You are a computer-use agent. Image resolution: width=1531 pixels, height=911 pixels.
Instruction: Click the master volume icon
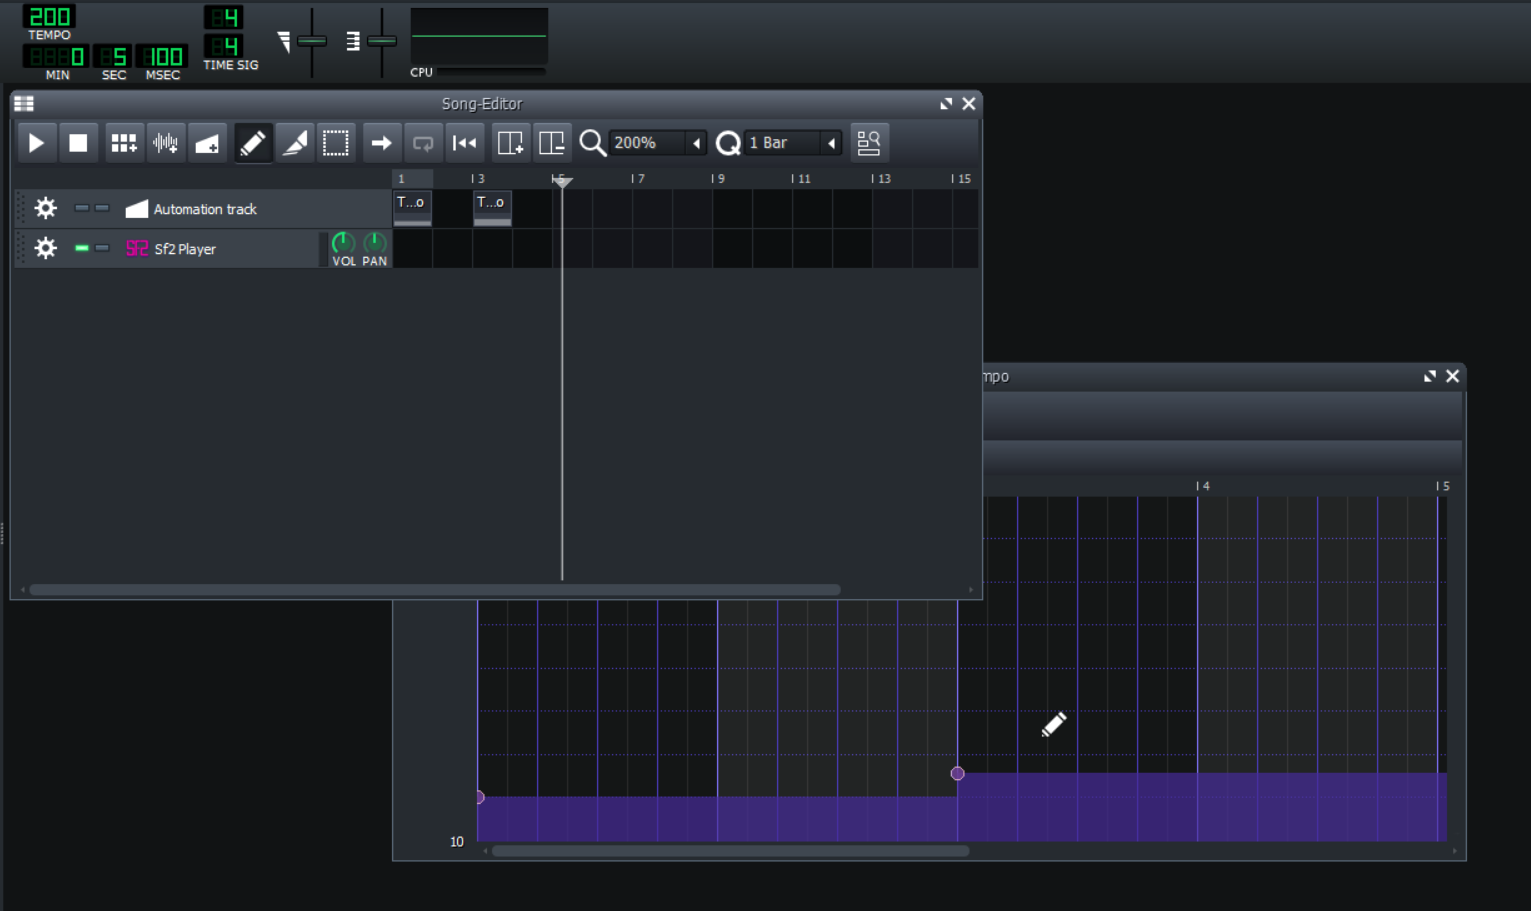pyautogui.click(x=284, y=42)
